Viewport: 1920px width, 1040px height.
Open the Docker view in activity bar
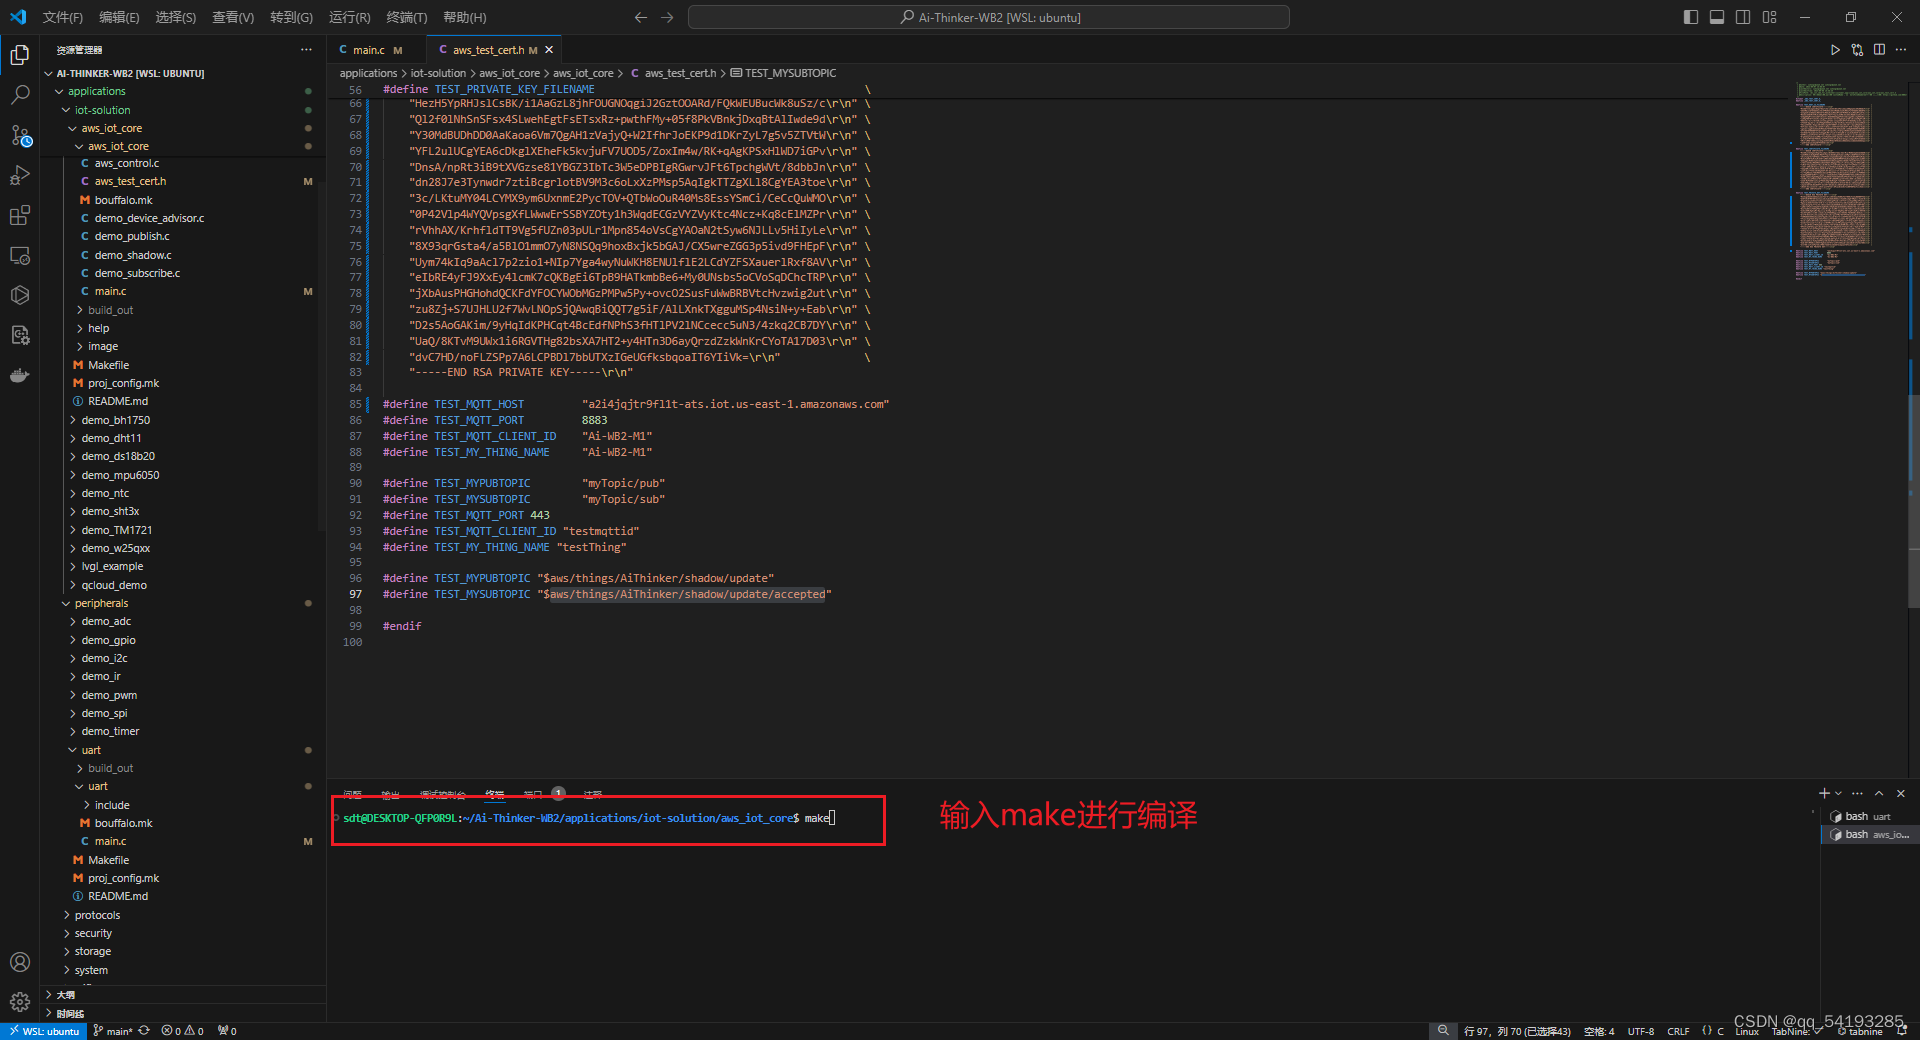[x=20, y=376]
